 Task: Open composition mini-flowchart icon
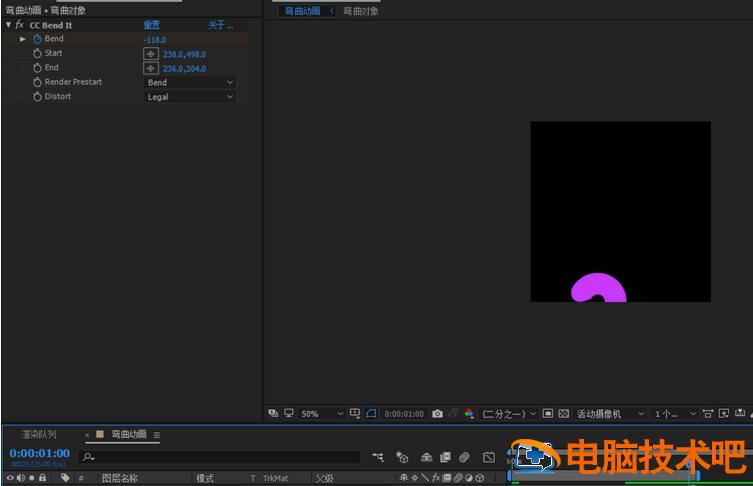(x=378, y=457)
